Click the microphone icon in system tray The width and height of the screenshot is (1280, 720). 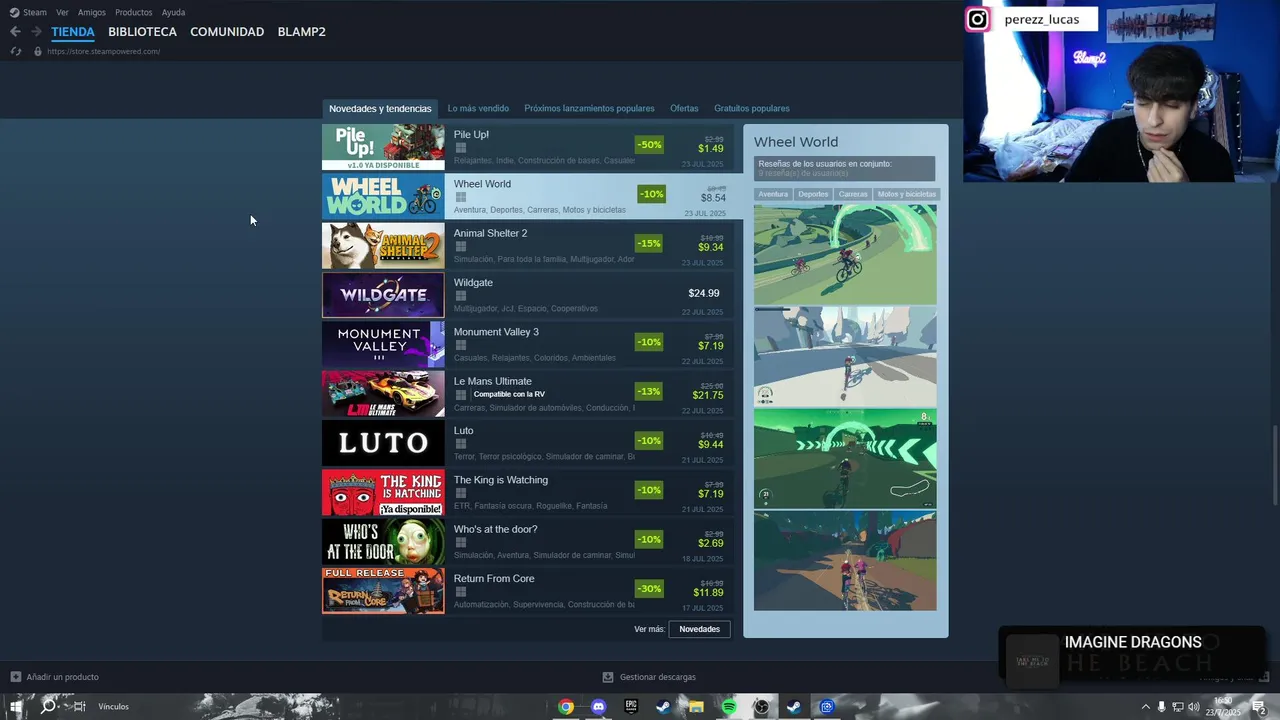1161,707
